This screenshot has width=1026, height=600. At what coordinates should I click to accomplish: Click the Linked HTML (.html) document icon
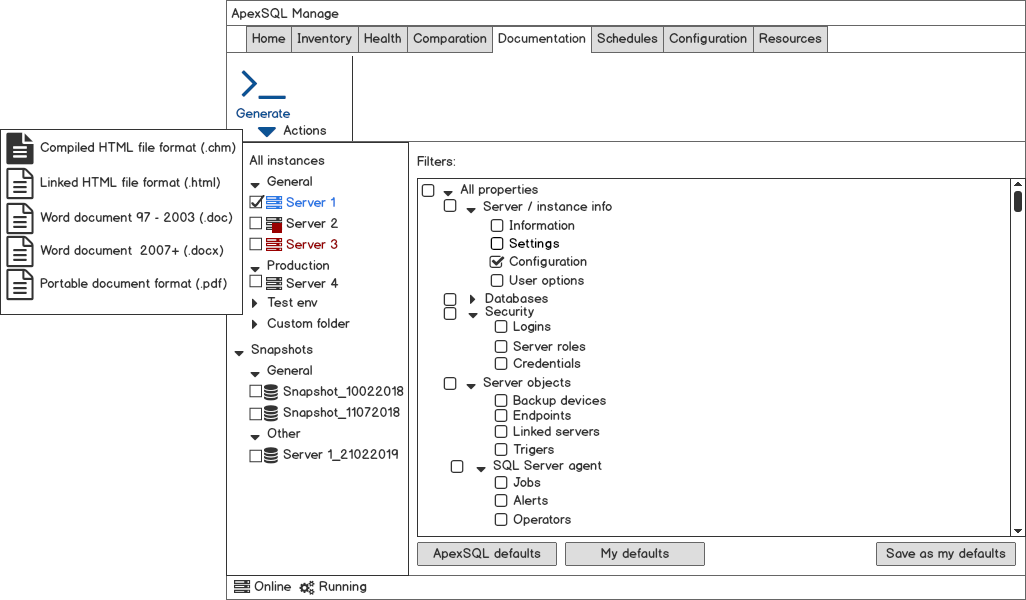pyautogui.click(x=20, y=183)
